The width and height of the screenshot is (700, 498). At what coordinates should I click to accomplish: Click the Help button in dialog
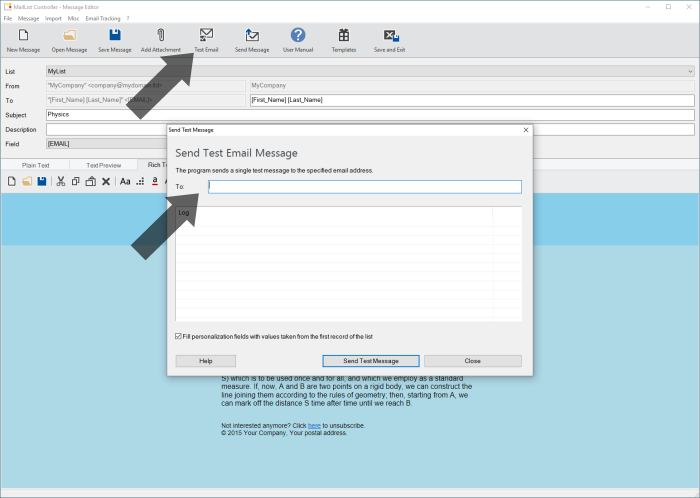pyautogui.click(x=206, y=361)
